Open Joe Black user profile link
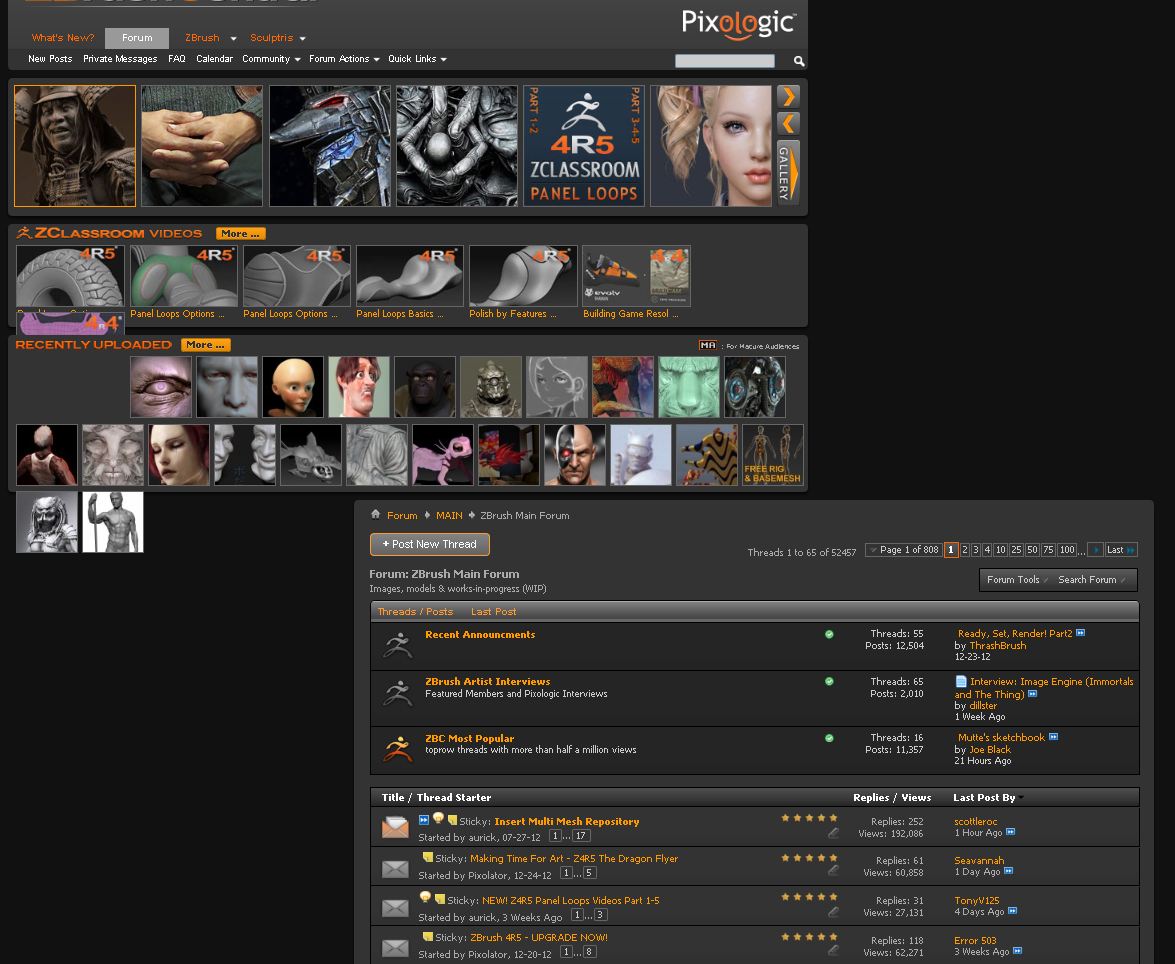Viewport: 1175px width, 964px height. (990, 750)
